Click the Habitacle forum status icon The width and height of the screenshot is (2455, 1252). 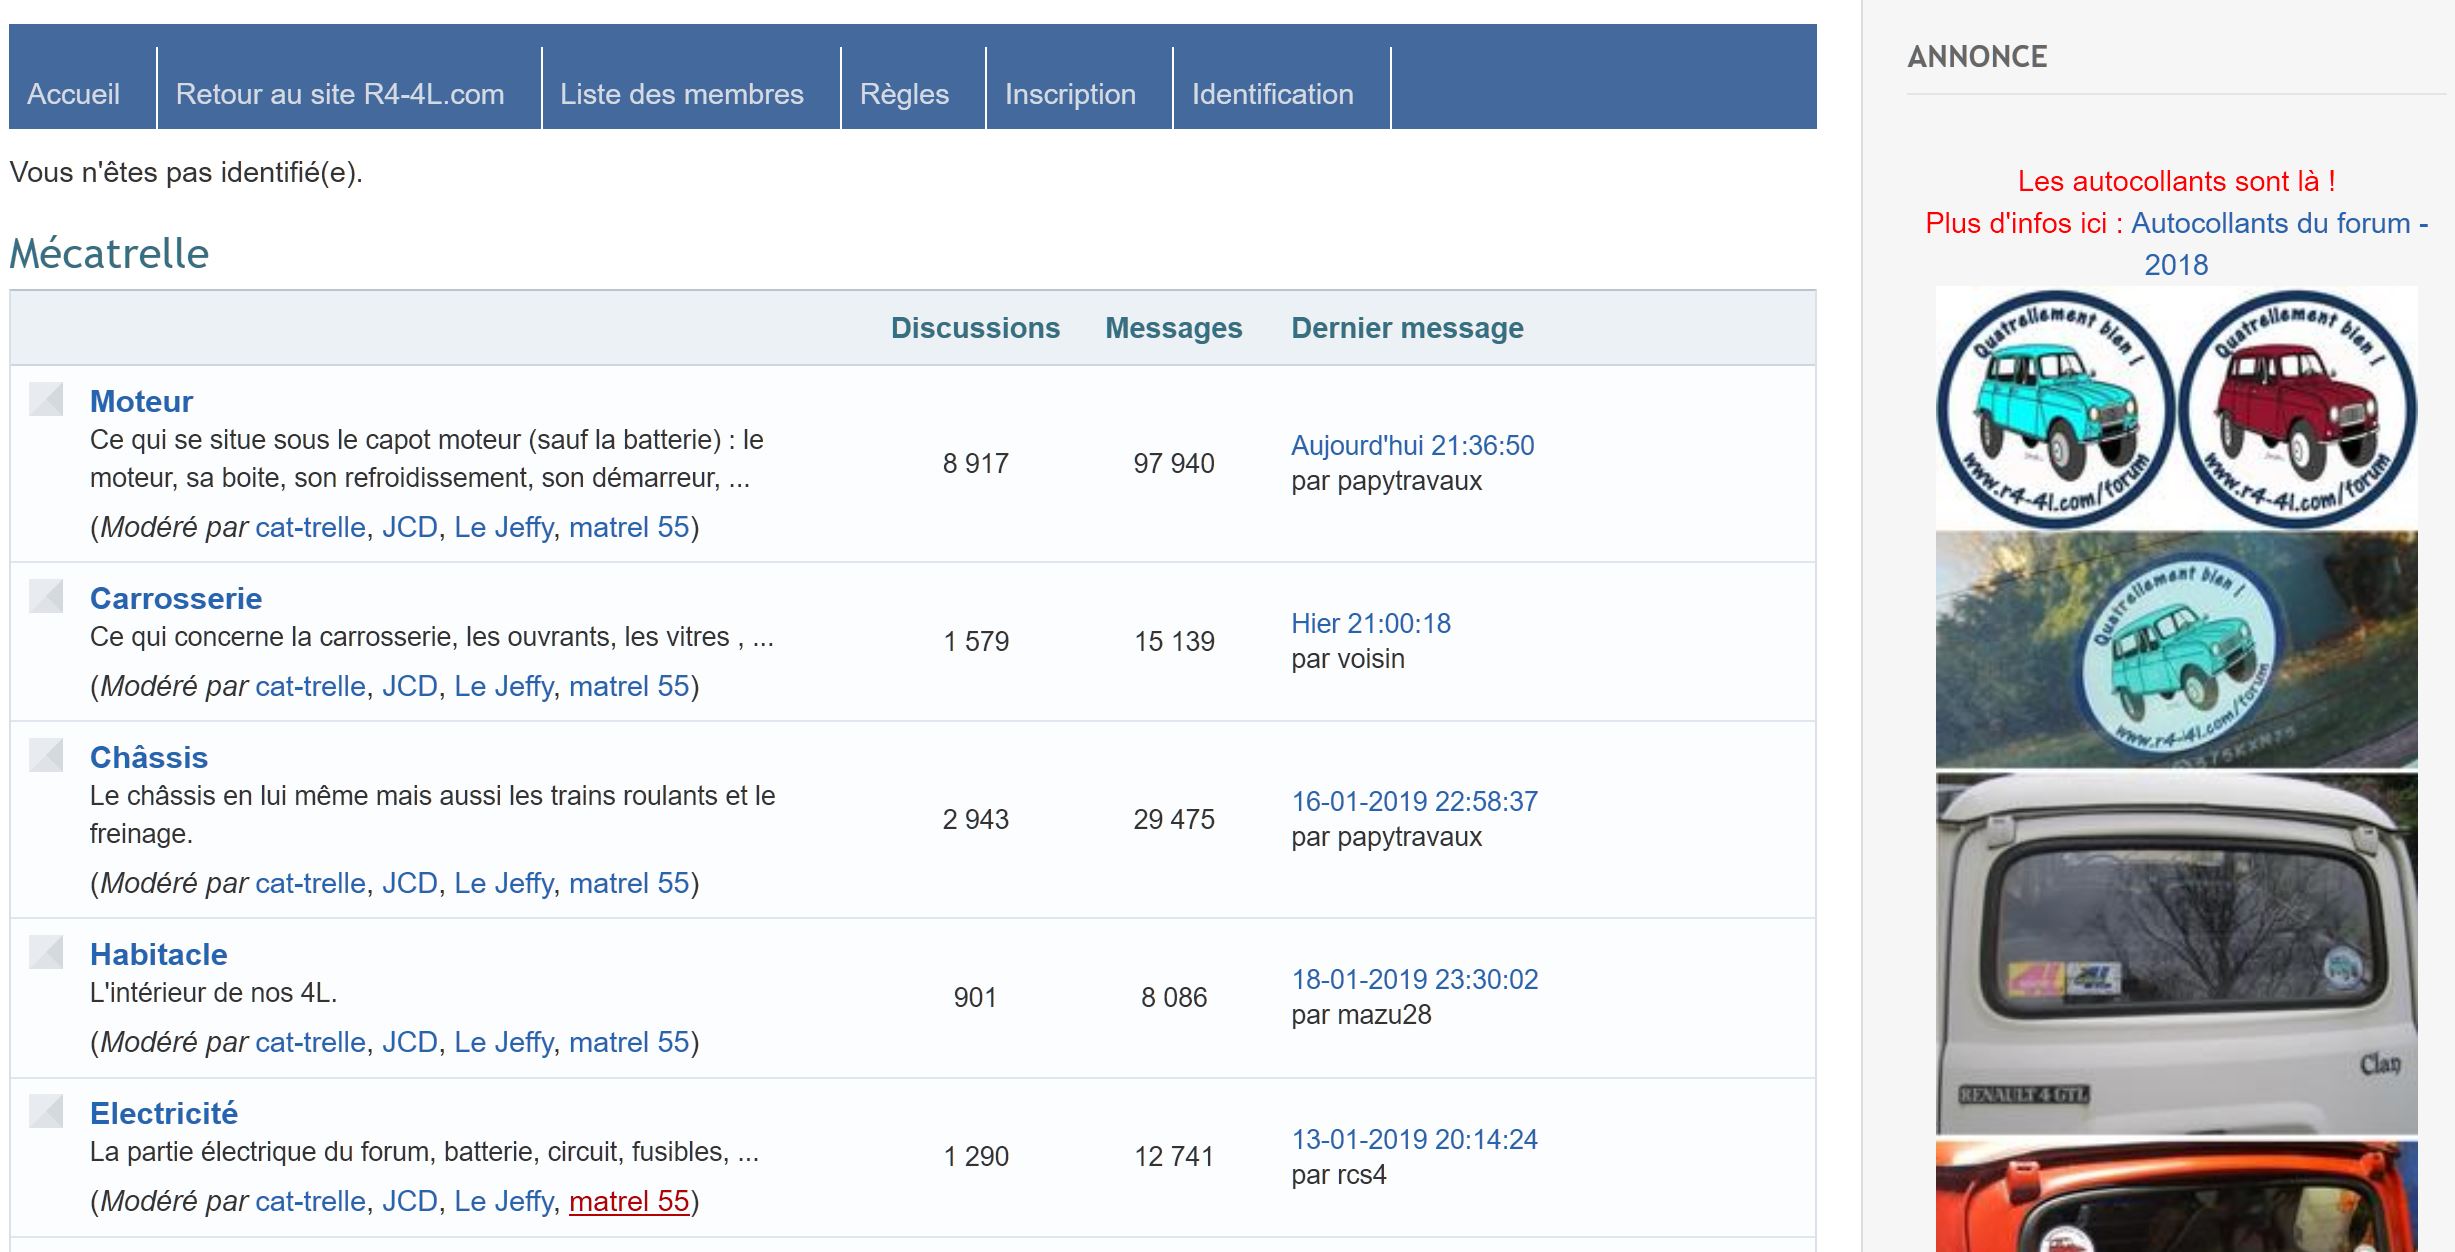click(x=46, y=952)
